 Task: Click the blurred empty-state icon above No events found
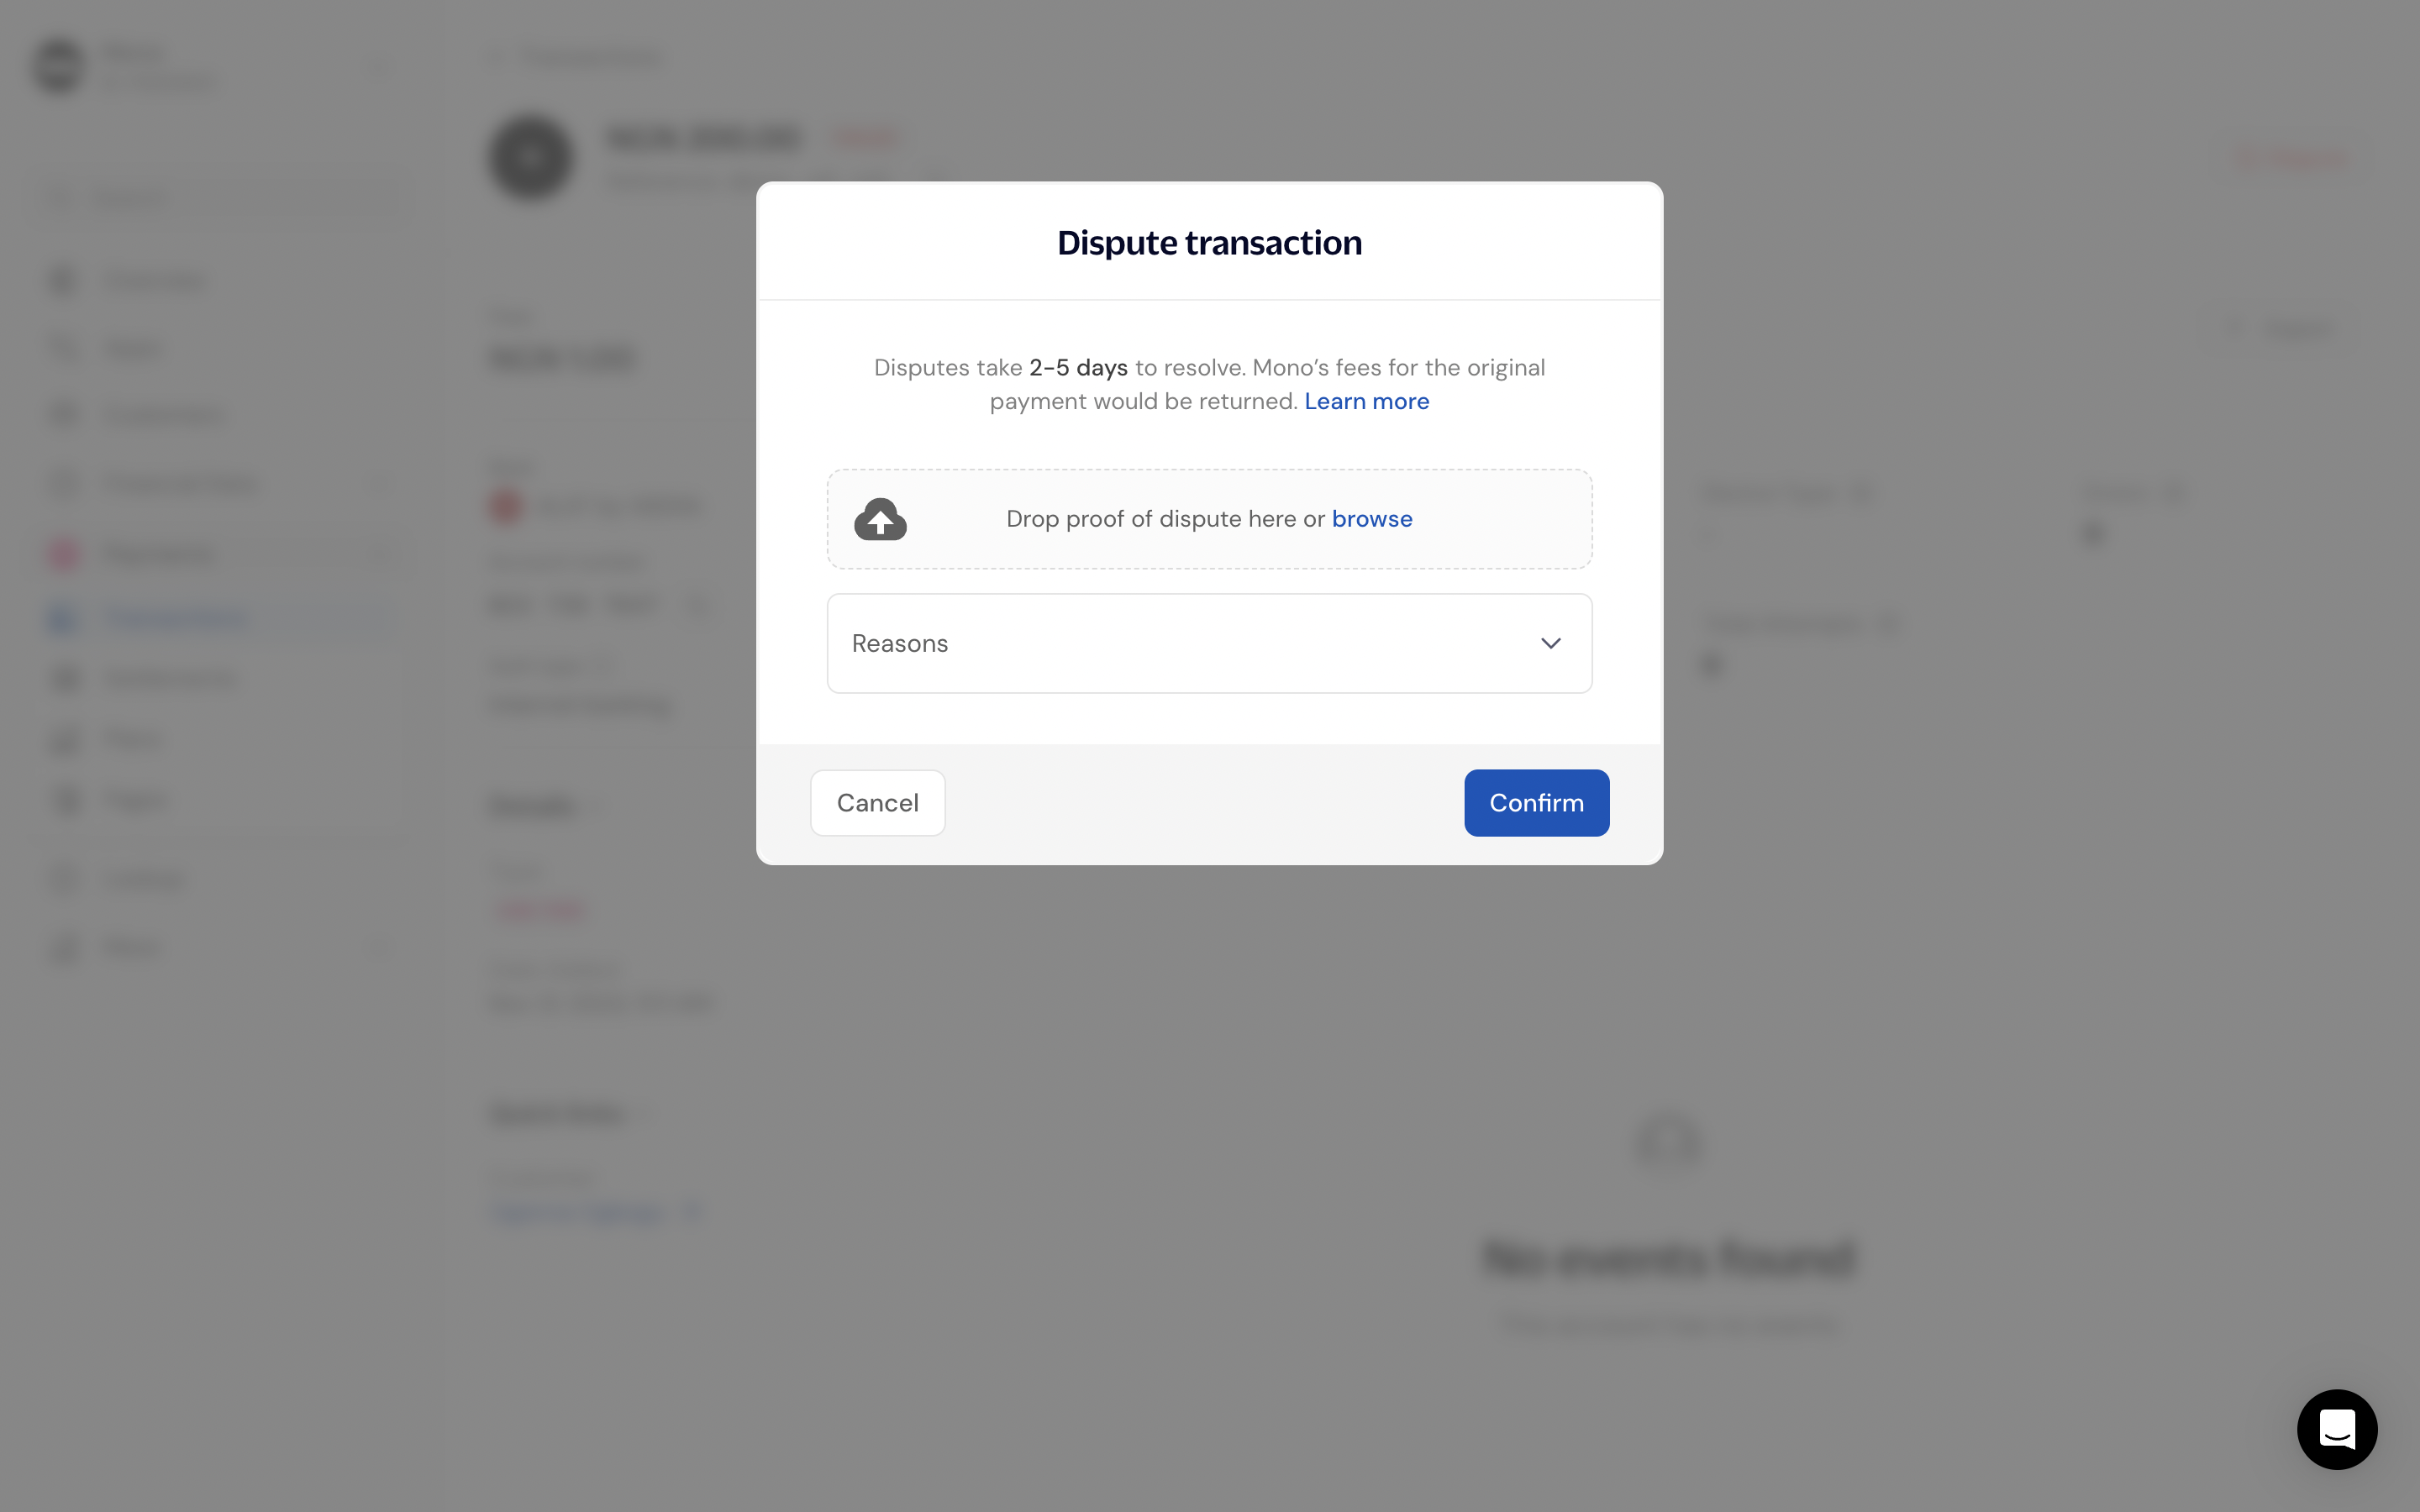(x=1669, y=1141)
